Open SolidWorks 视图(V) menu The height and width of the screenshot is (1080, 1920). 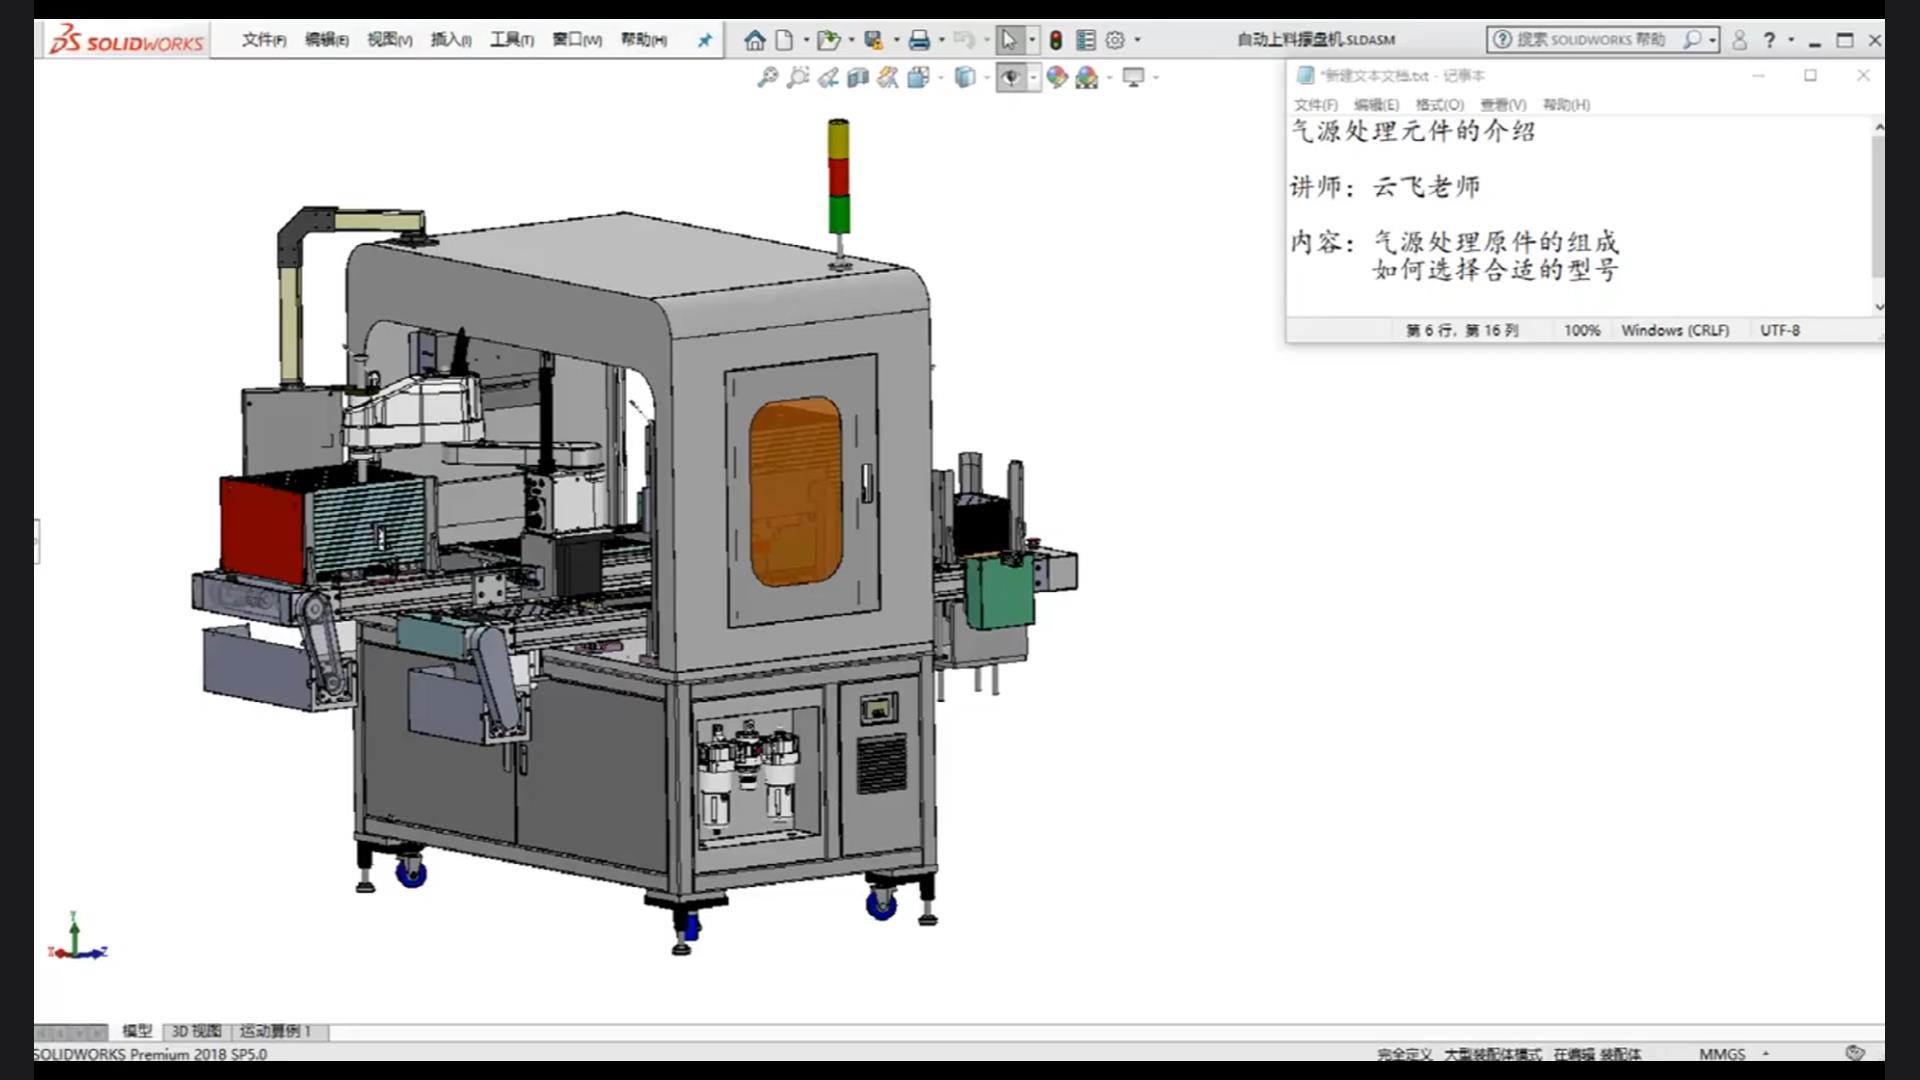click(x=390, y=40)
